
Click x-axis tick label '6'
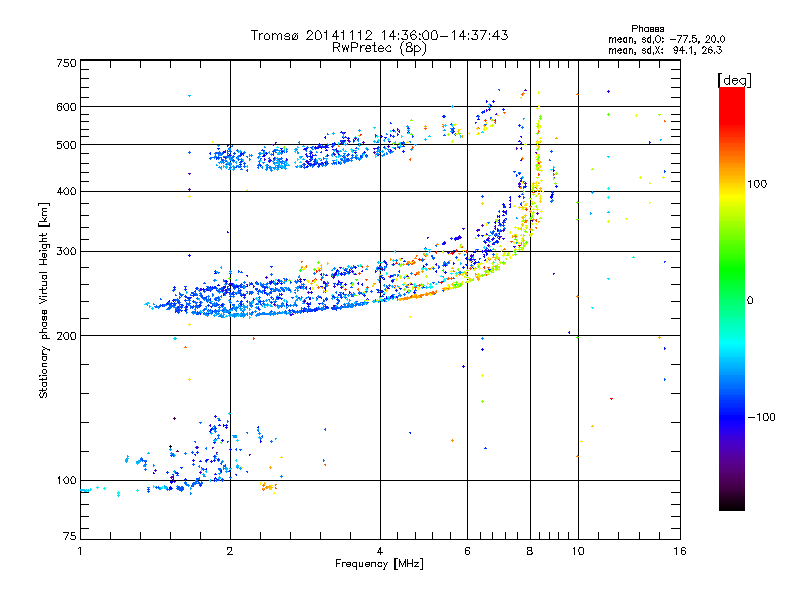pos(467,551)
